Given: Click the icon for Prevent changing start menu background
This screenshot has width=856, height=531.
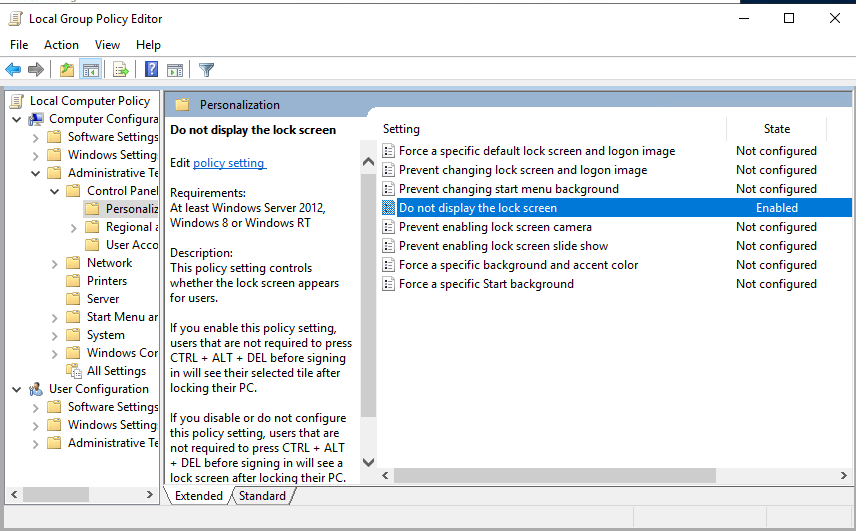Looking at the screenshot, I should (388, 189).
